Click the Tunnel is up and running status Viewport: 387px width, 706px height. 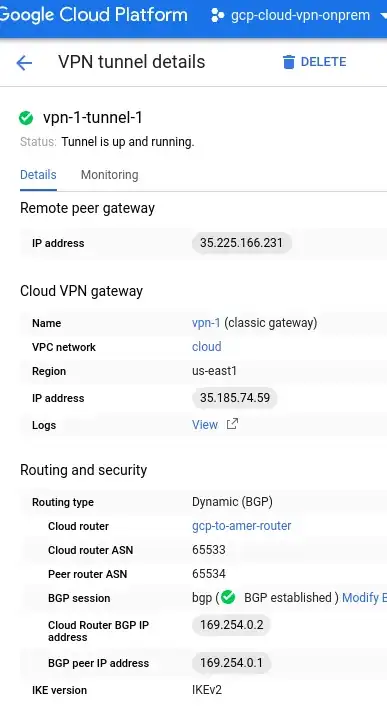[128, 142]
